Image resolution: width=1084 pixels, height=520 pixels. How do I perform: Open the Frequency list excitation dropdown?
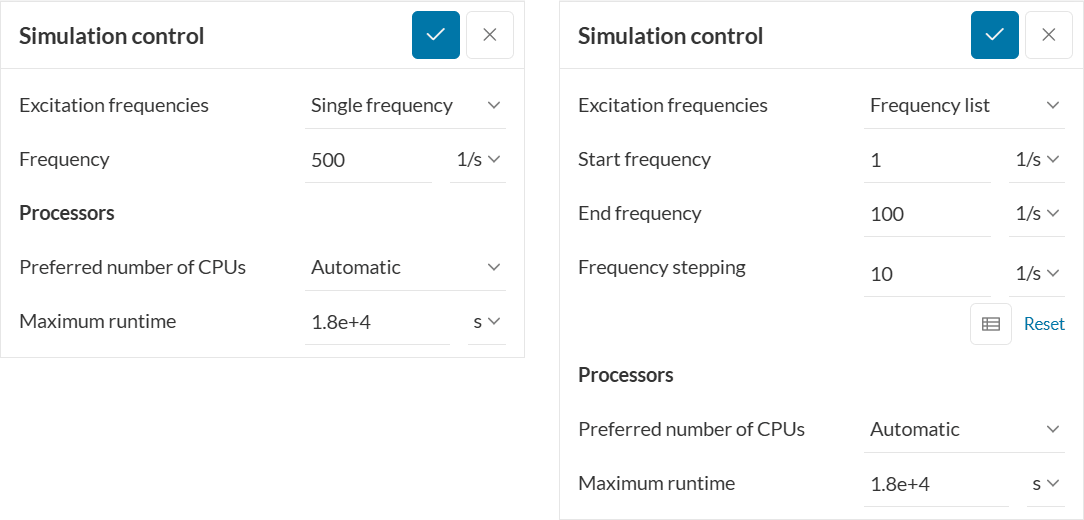pyautogui.click(x=964, y=105)
